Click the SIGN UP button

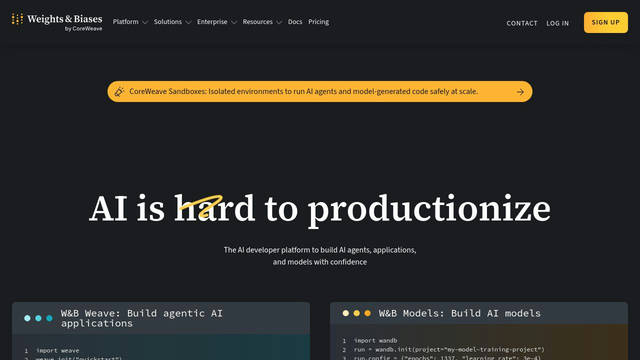coord(606,22)
